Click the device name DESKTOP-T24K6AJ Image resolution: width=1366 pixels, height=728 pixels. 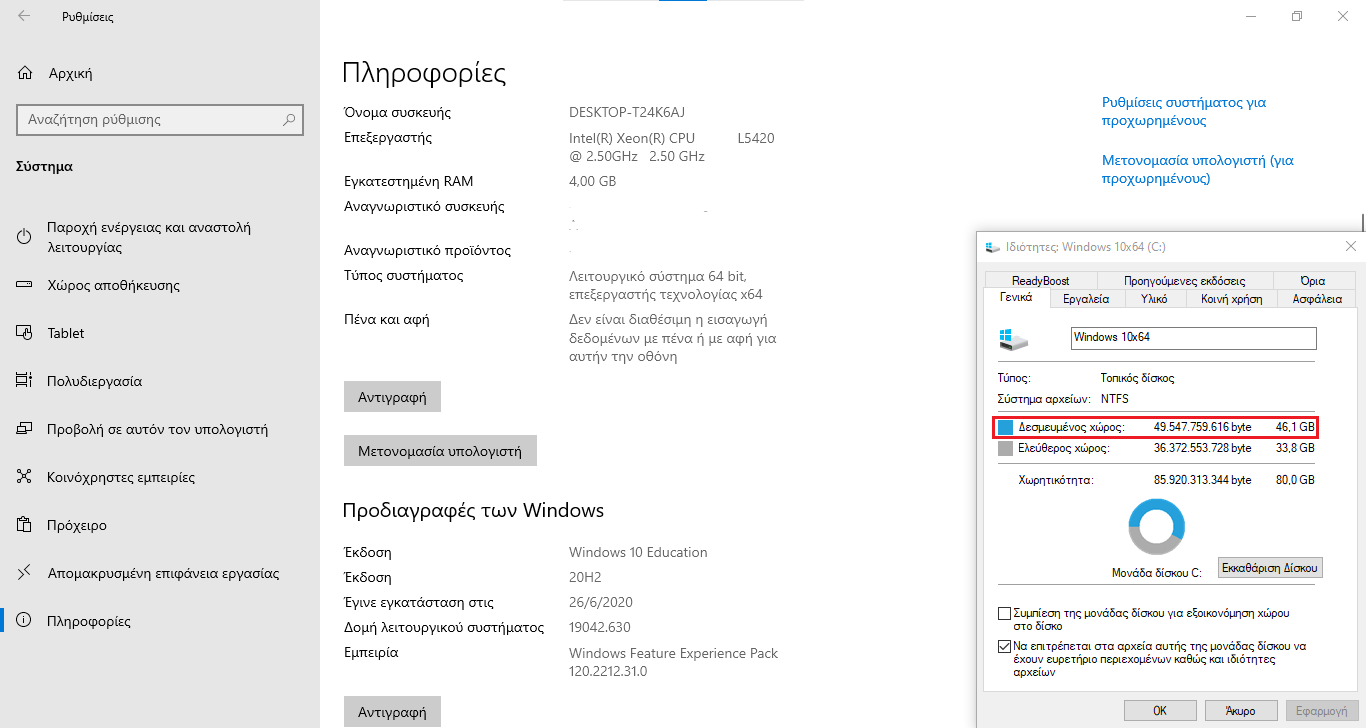tap(627, 112)
